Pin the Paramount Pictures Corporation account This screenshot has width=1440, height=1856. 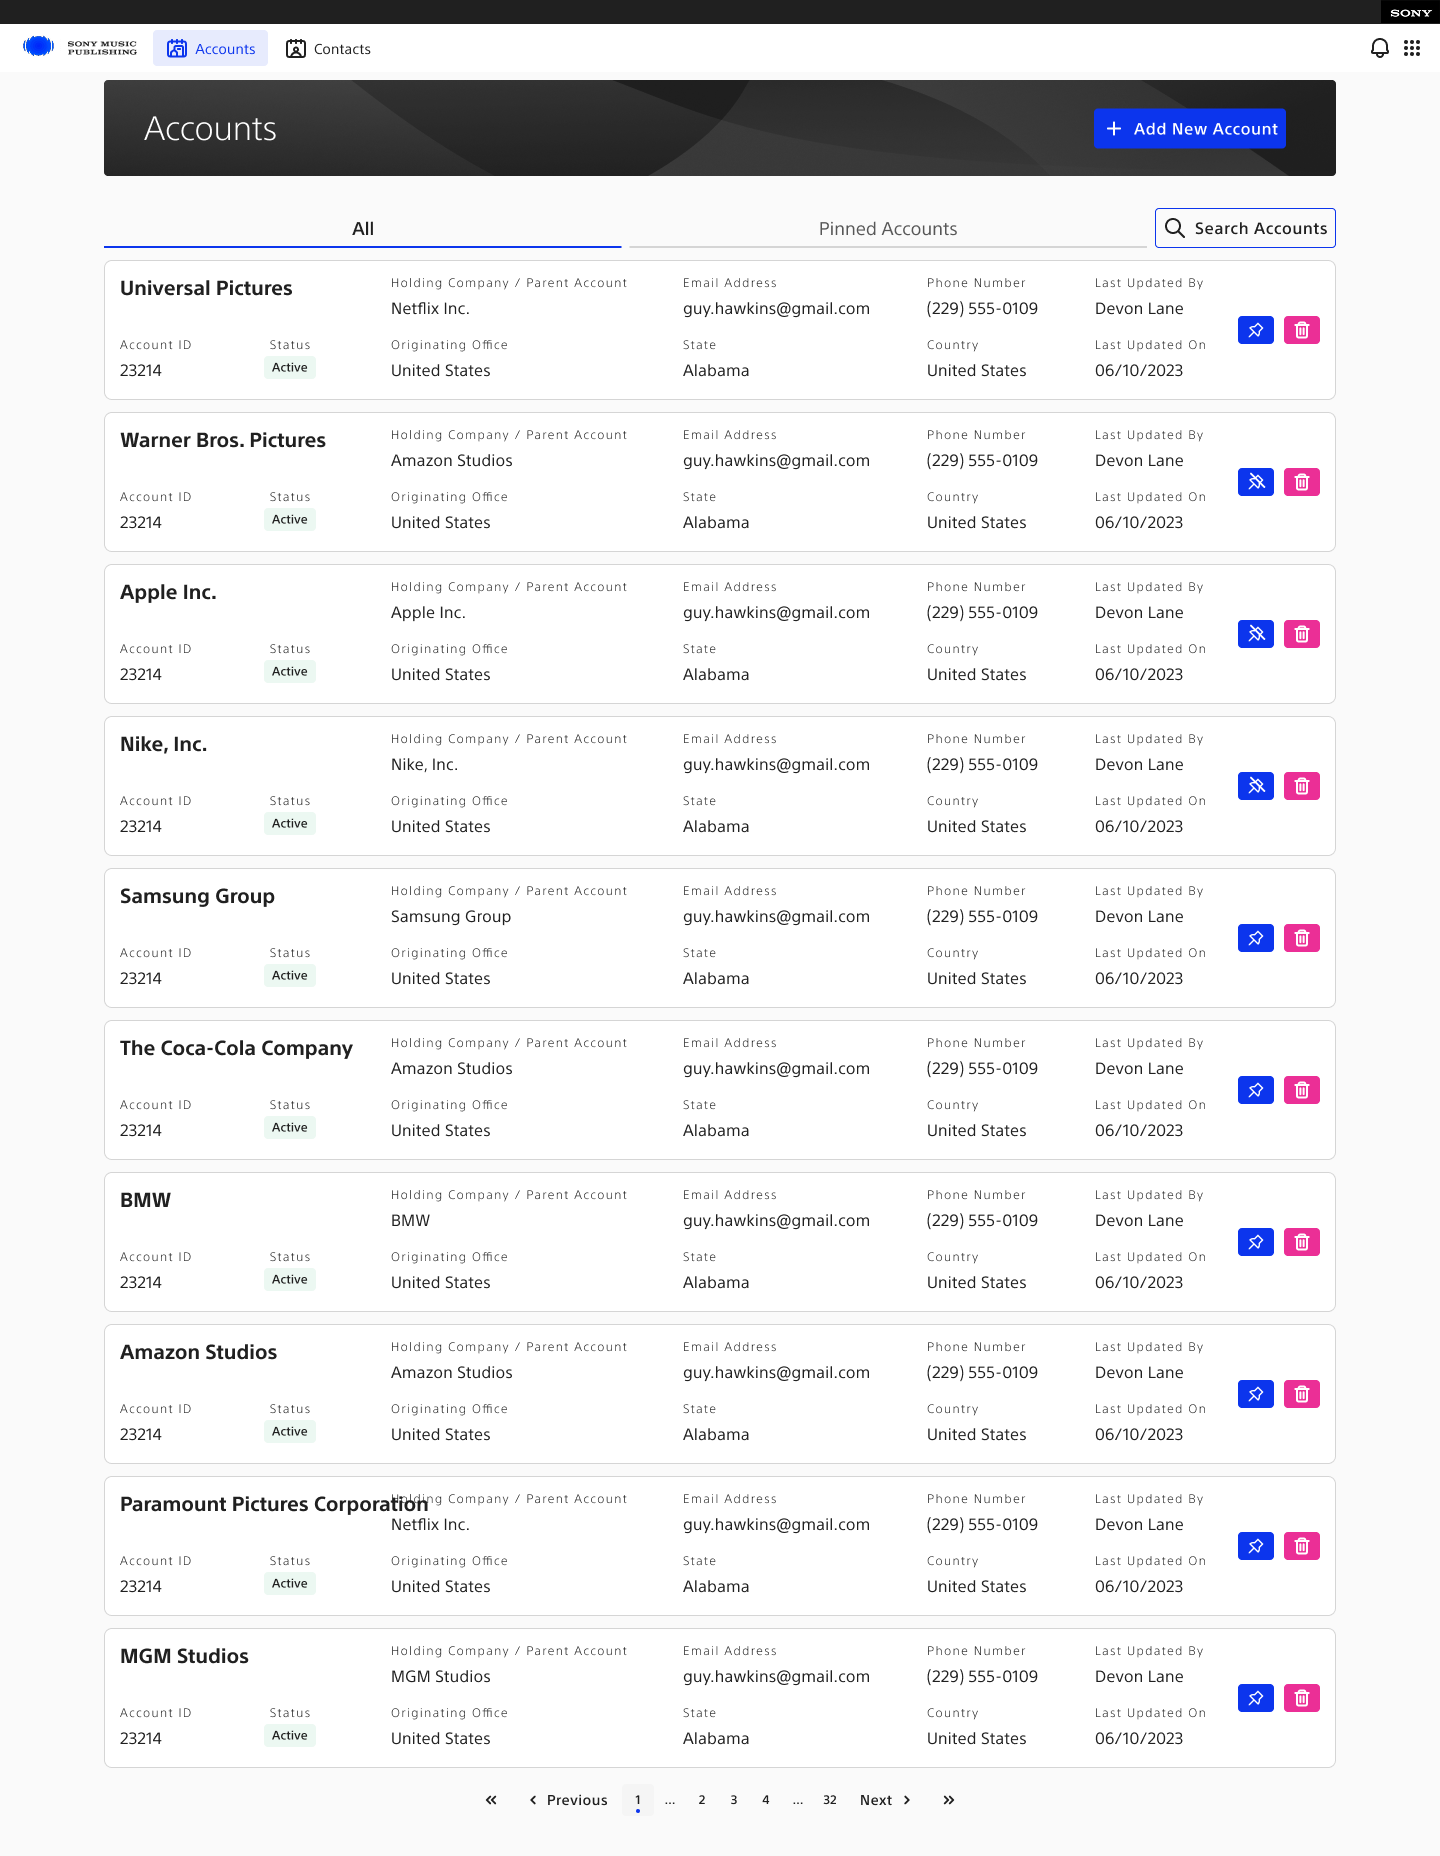click(x=1256, y=1546)
